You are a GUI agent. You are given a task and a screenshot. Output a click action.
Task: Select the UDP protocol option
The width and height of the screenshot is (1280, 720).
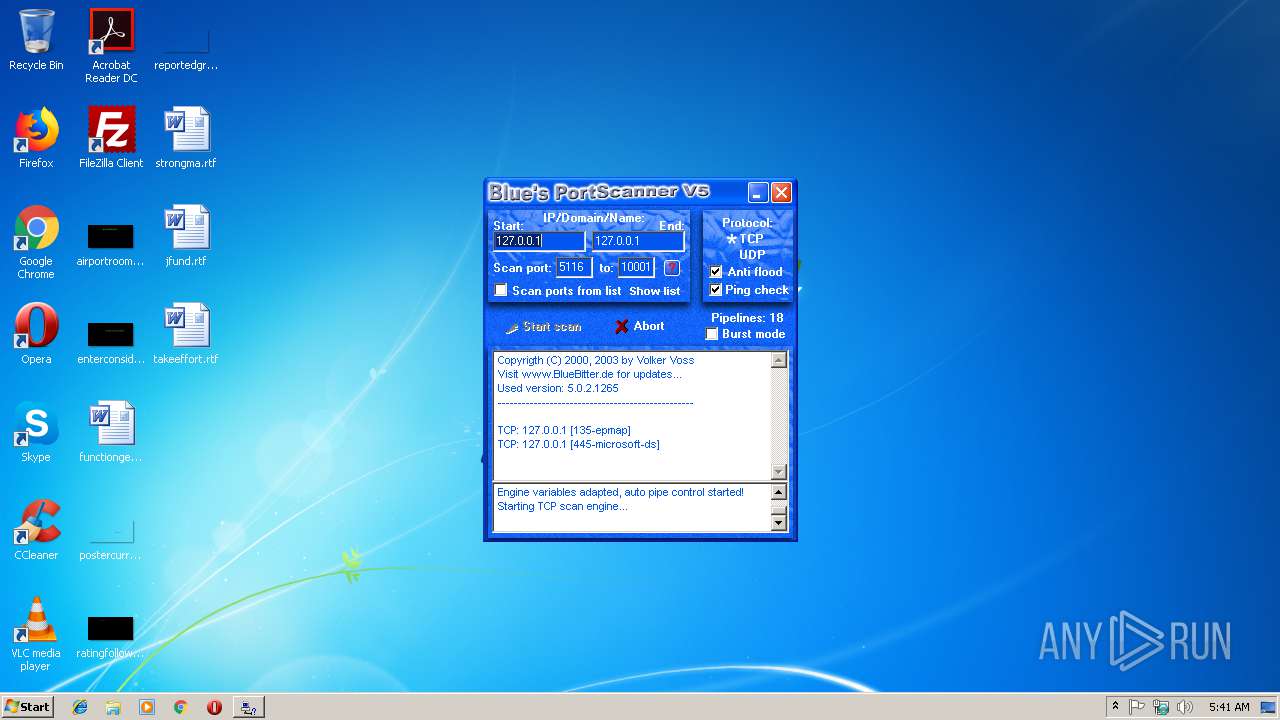coord(752,255)
